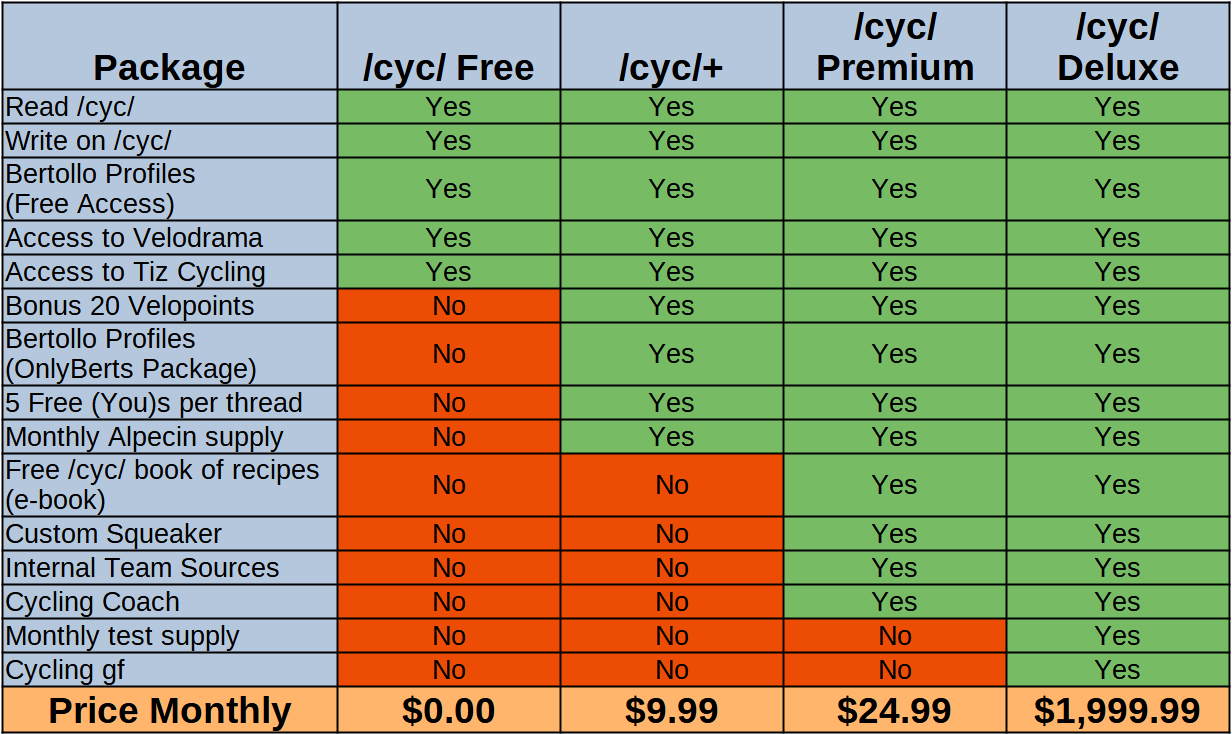Viewport: 1232px width, 734px height.
Task: Click "Yes" for Cycling gf under Deluxe
Action: point(1118,670)
